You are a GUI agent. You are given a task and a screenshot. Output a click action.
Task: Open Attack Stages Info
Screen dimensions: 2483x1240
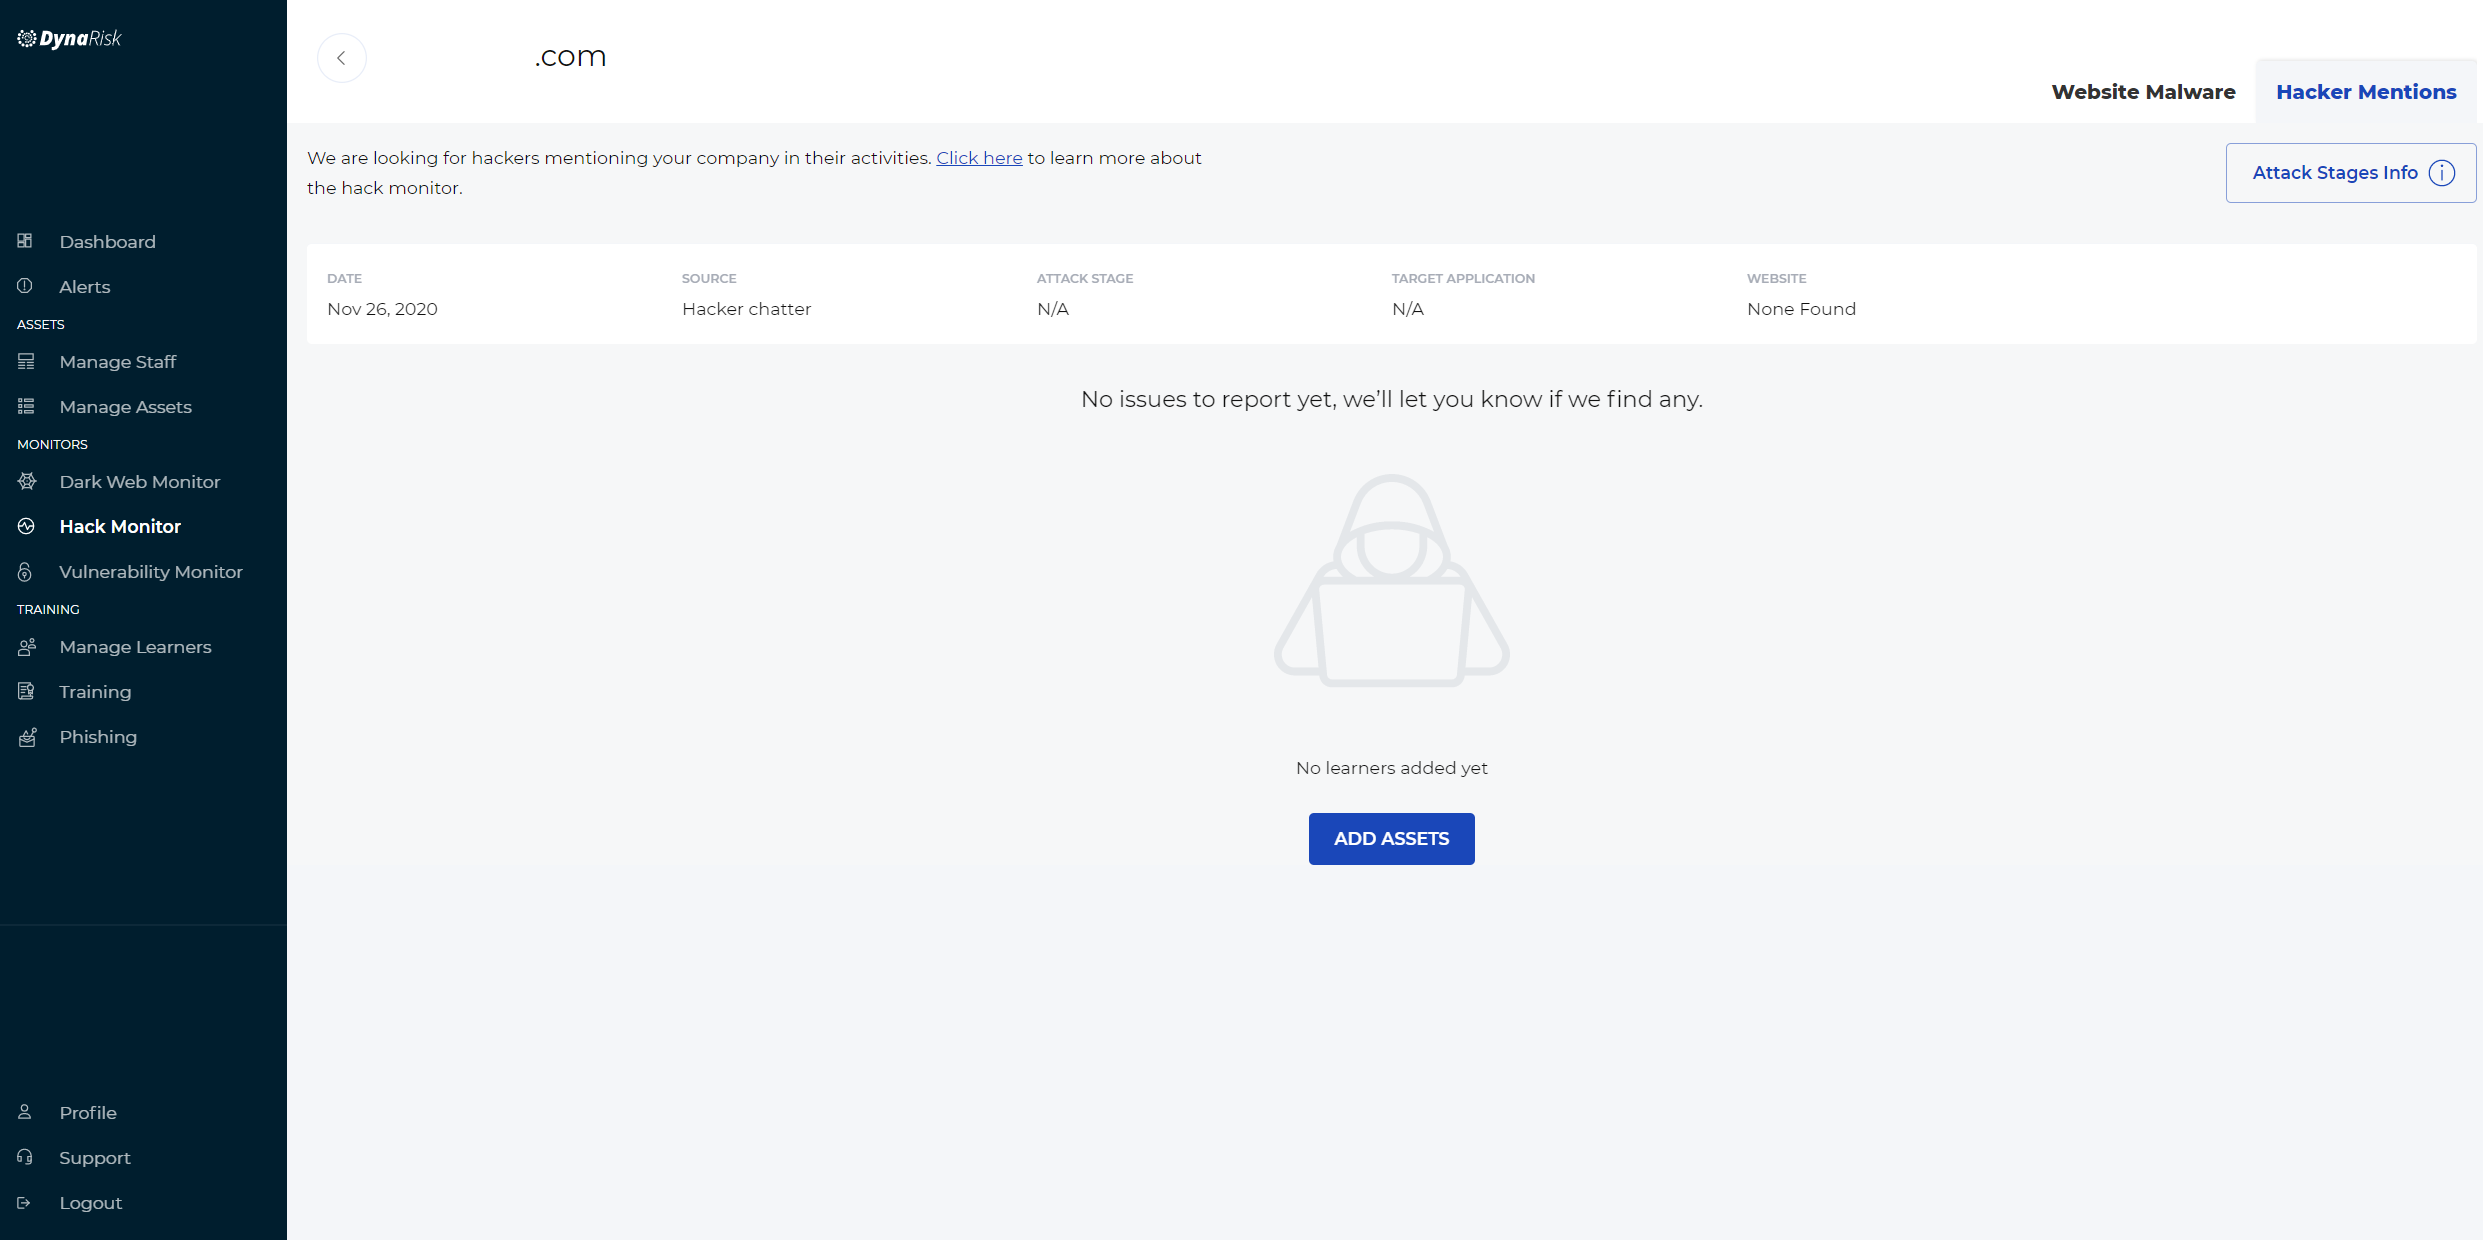2334,173
